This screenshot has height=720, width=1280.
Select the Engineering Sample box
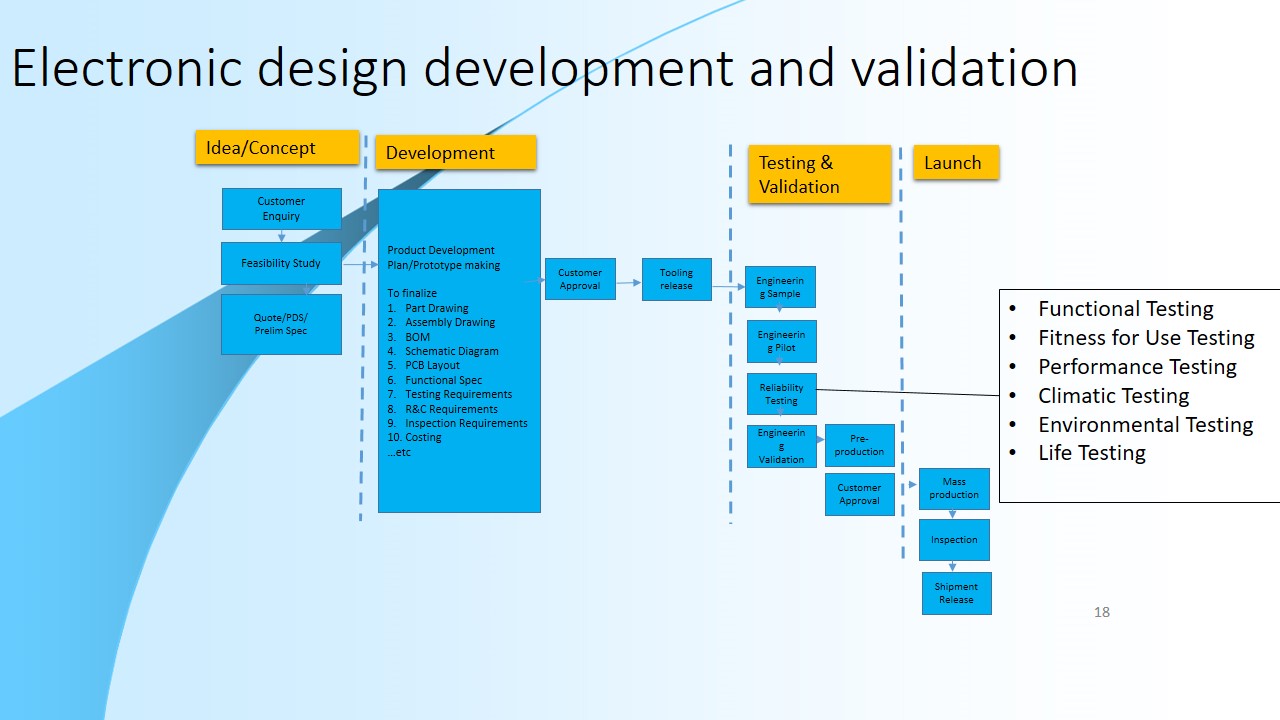point(781,287)
